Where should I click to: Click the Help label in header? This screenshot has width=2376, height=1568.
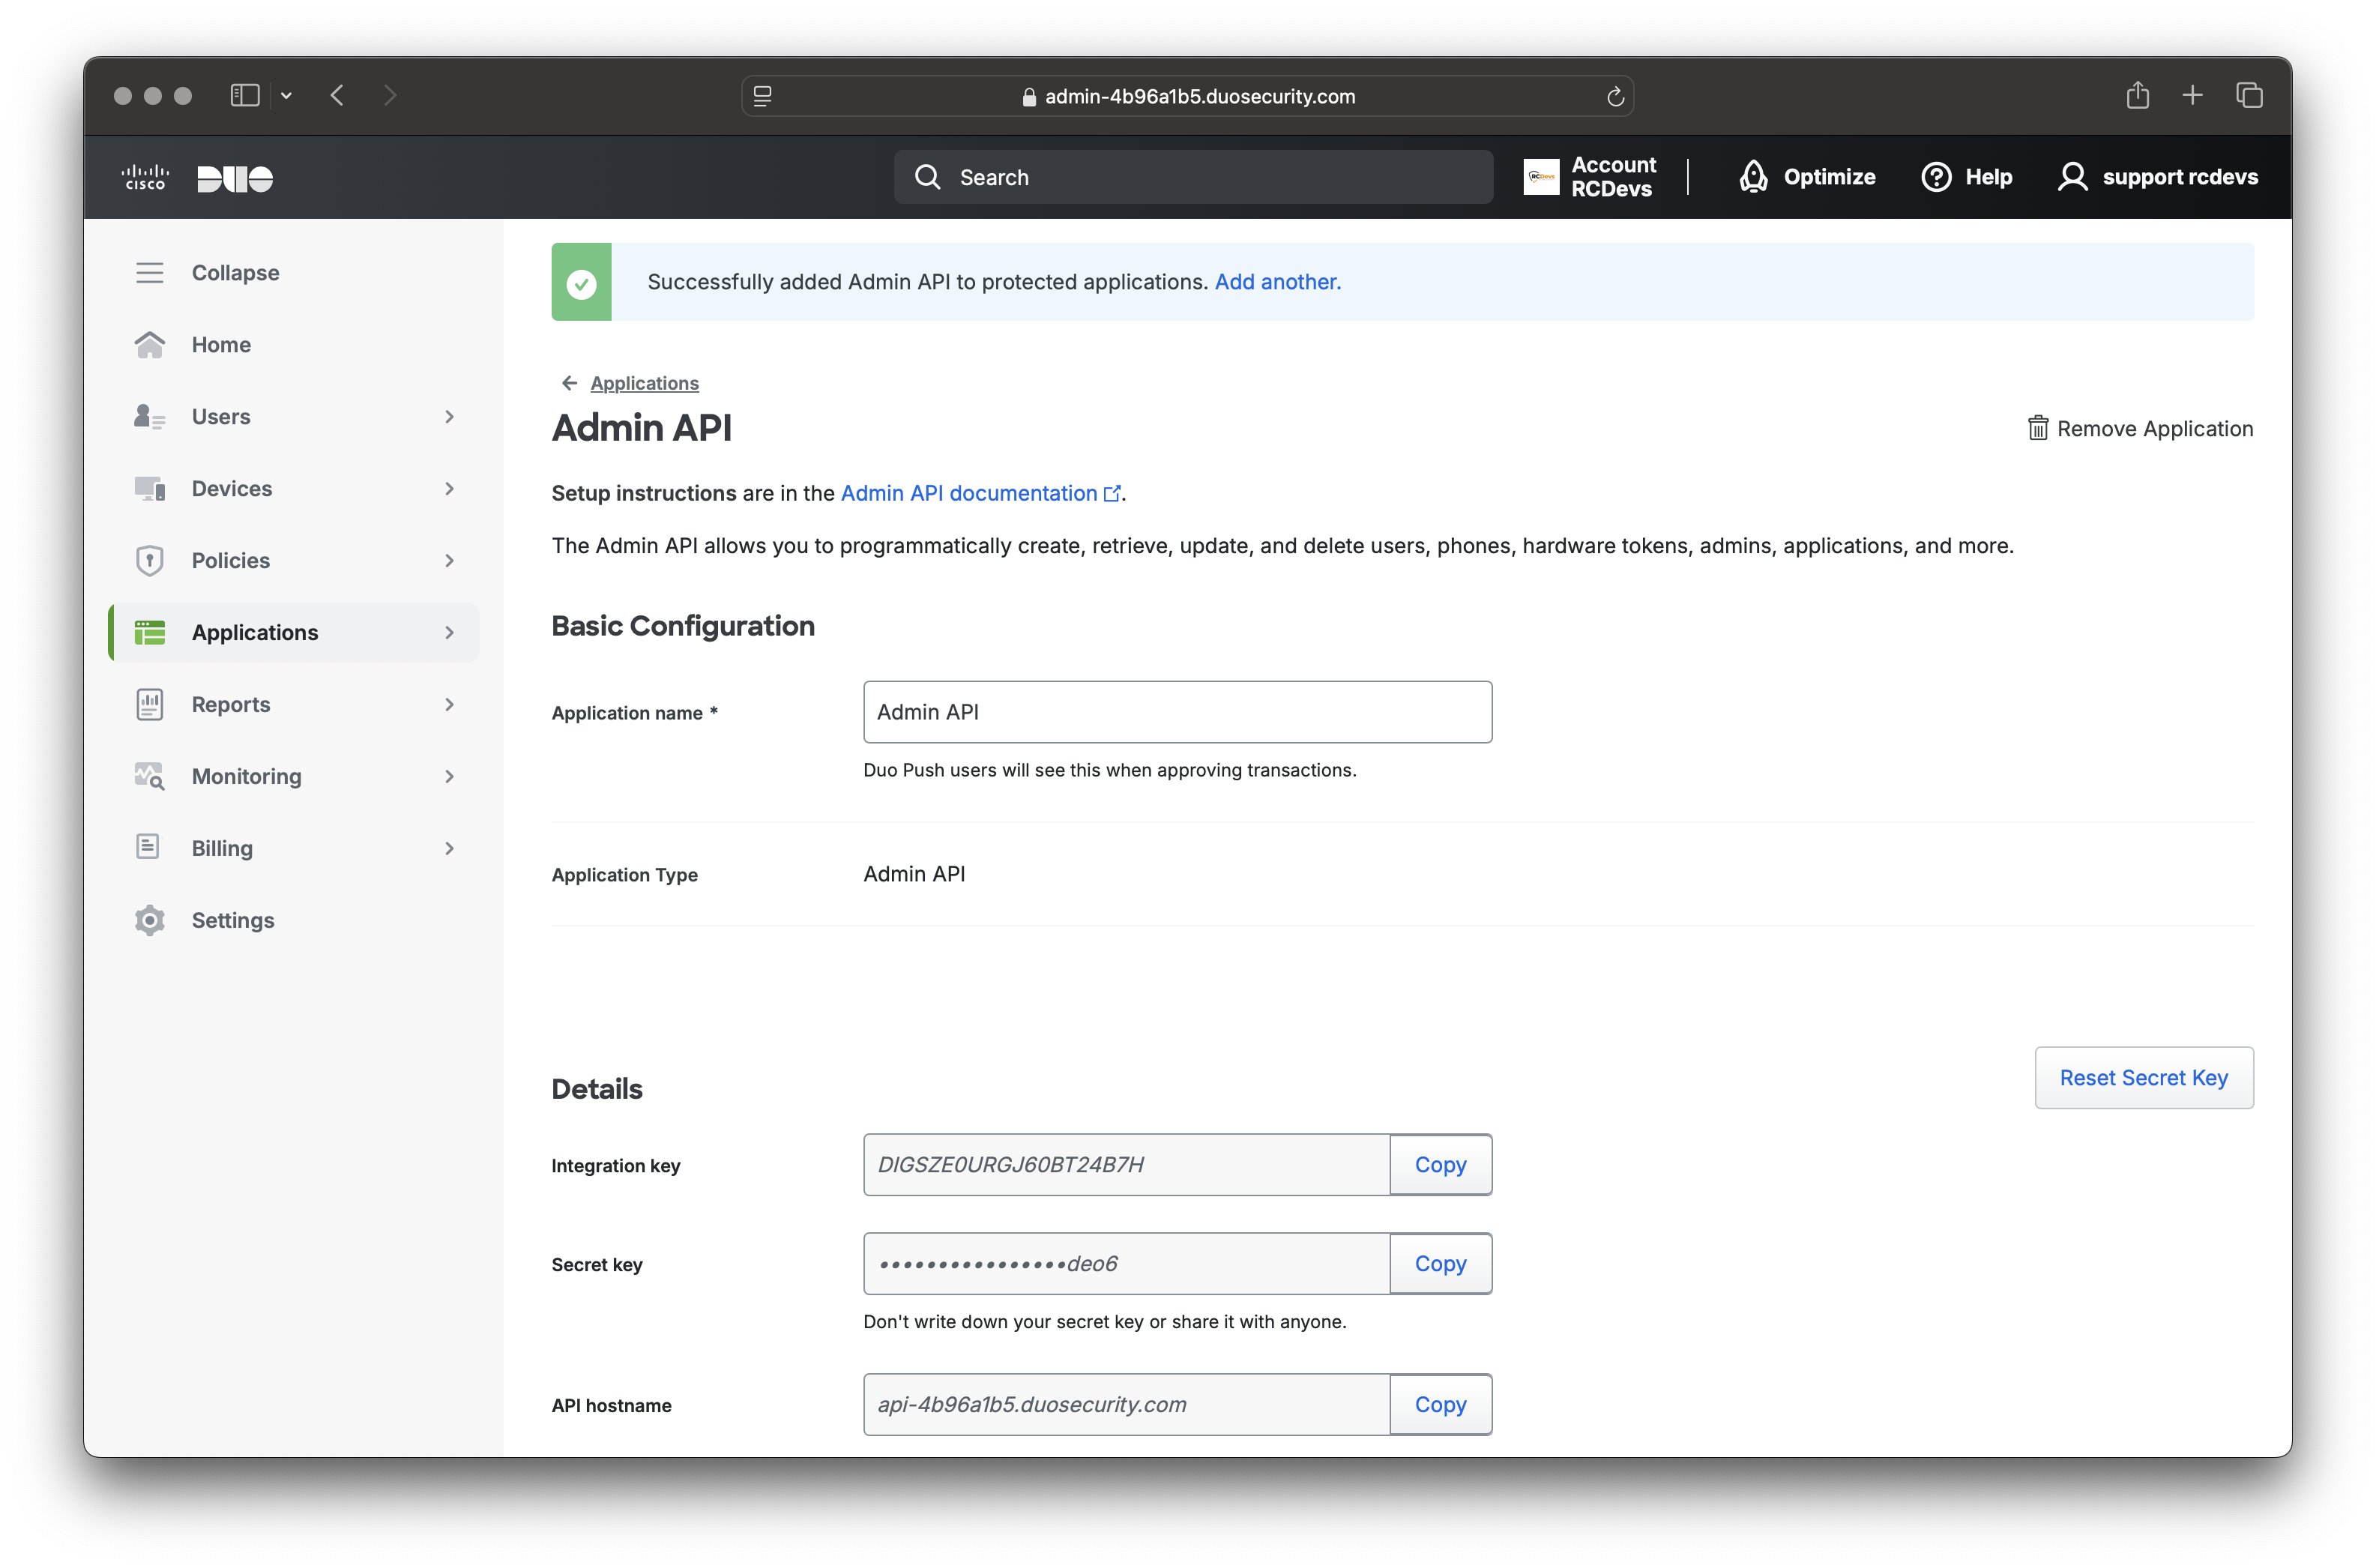click(1988, 177)
